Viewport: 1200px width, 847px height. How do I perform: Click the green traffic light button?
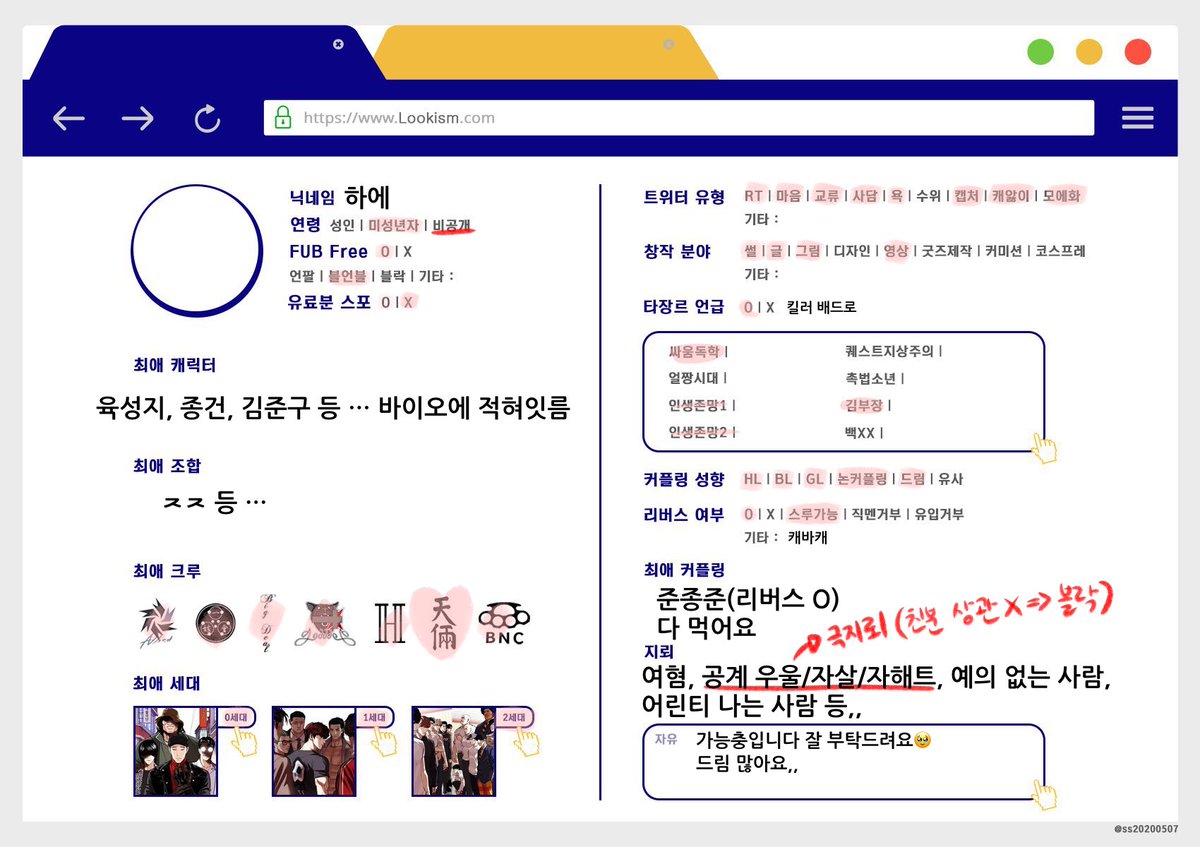pos(1040,50)
